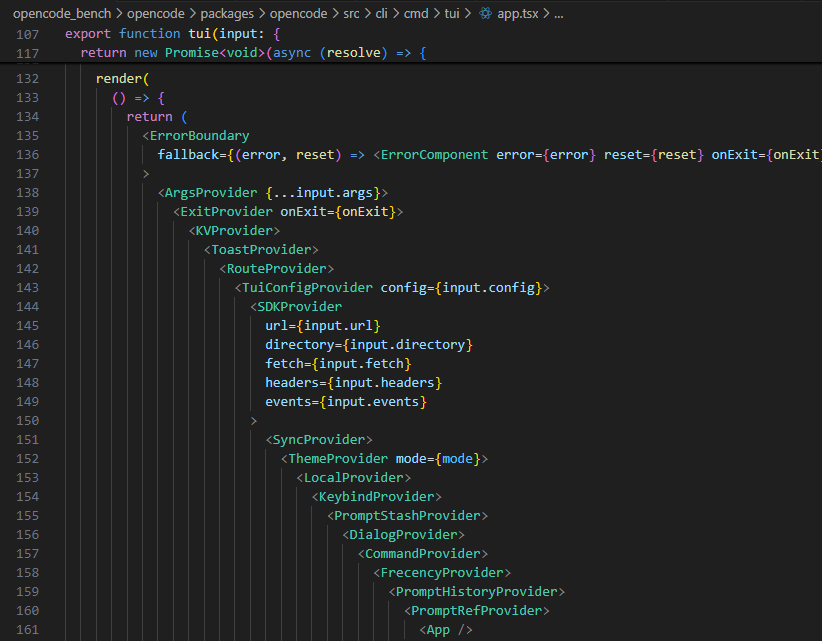Click TuiConfigProvider on line 143
This screenshot has height=641, width=822.
pos(307,288)
